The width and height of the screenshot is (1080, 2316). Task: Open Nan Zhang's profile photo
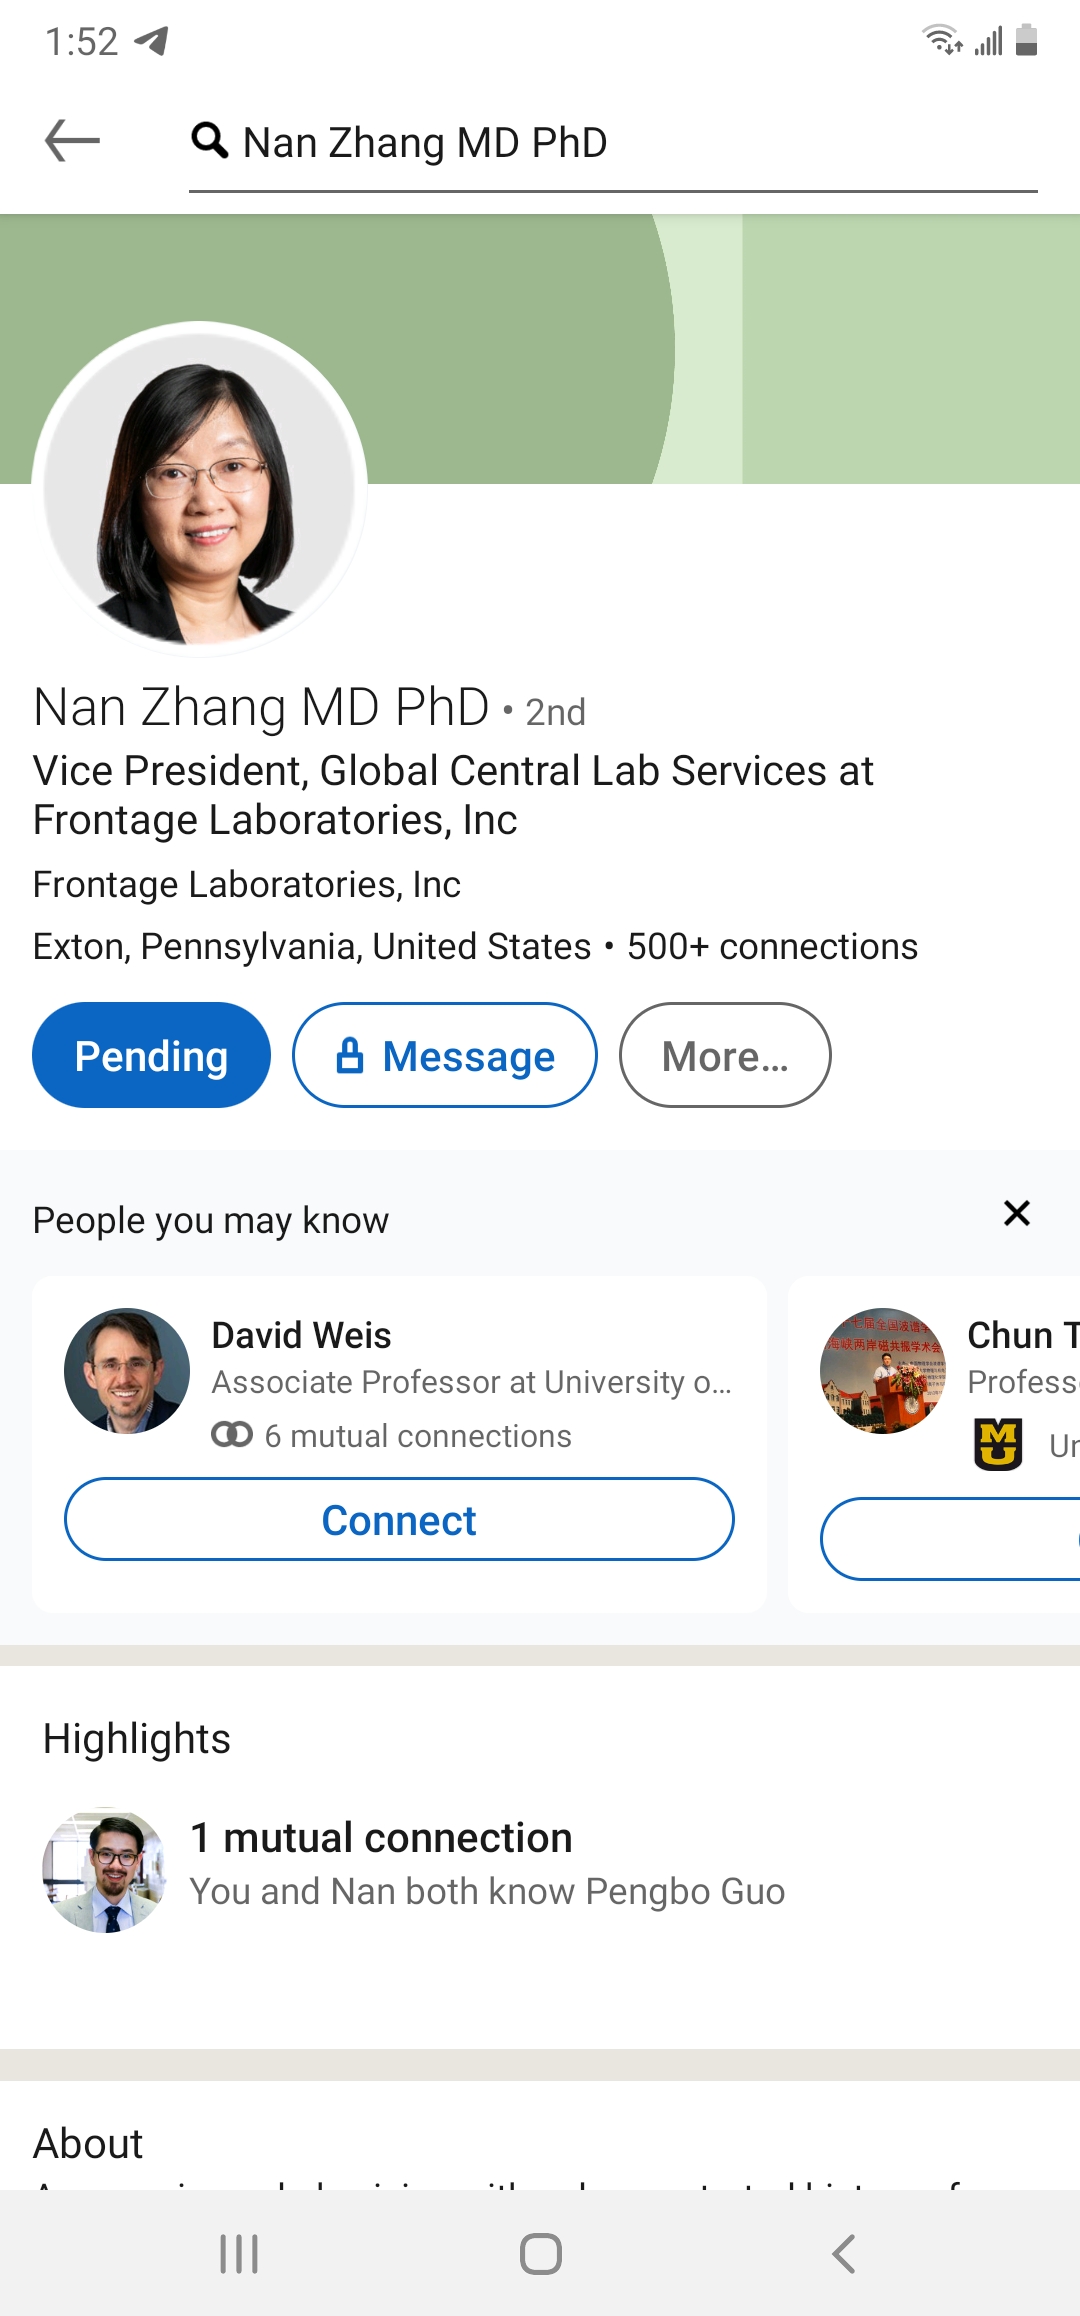(x=200, y=488)
